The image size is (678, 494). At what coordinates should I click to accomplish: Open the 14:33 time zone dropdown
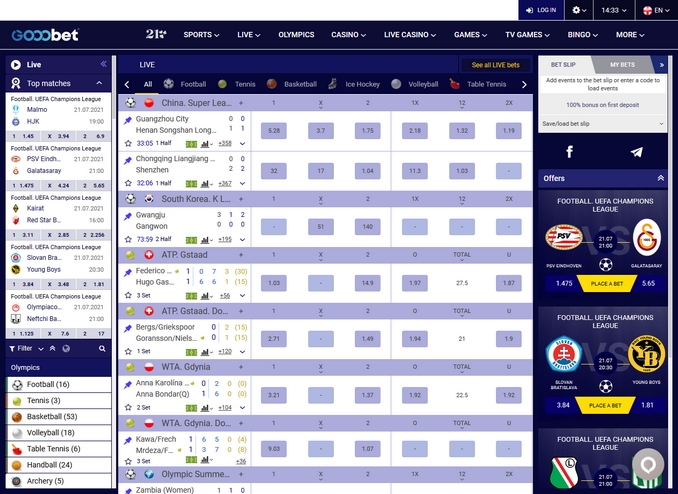click(614, 10)
